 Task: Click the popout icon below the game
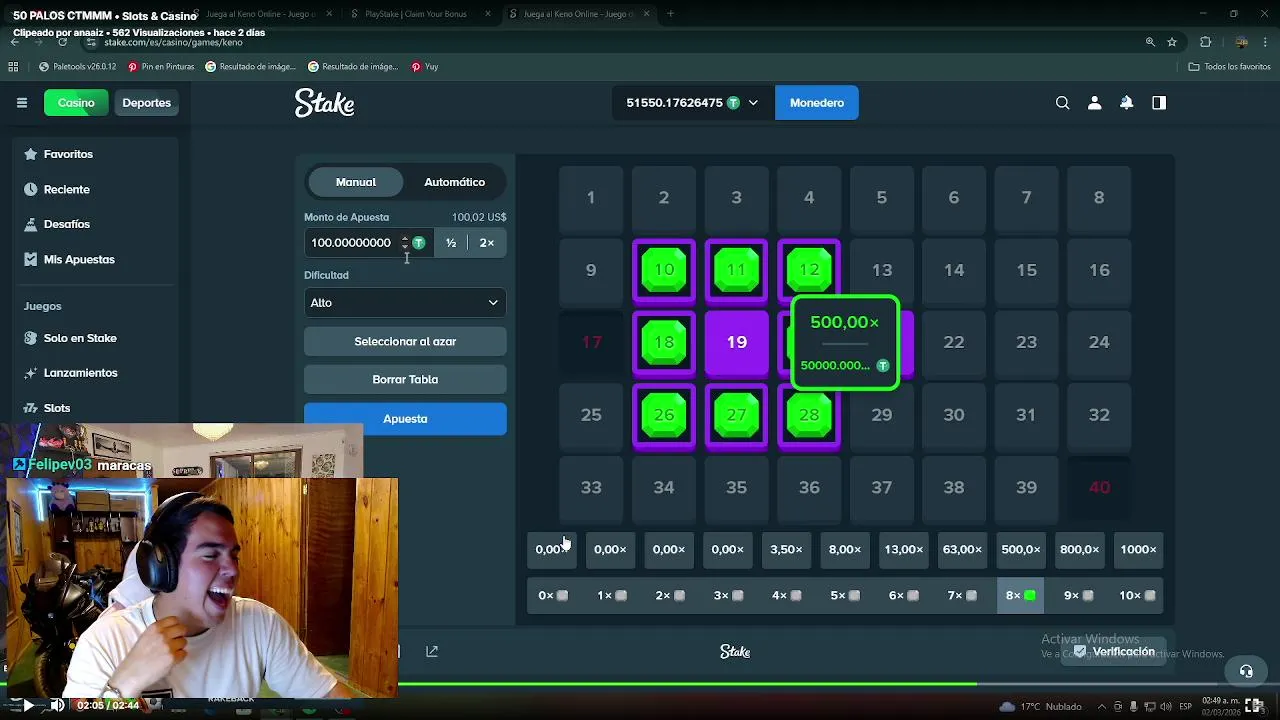click(x=432, y=651)
